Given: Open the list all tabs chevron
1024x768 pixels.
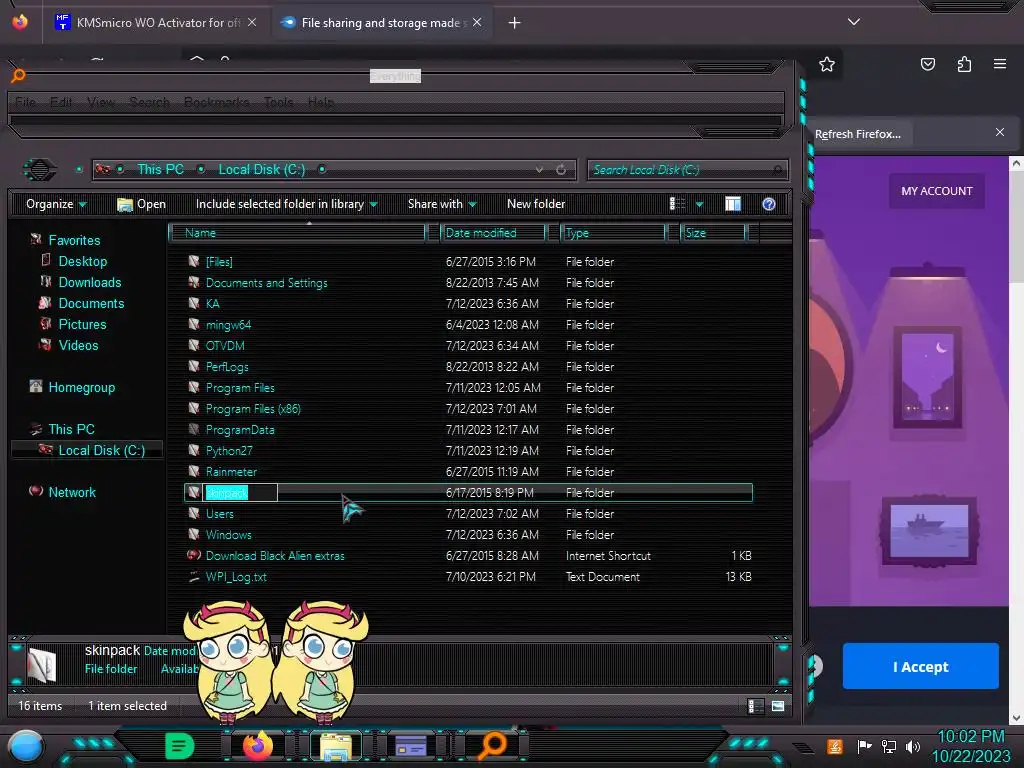Looking at the screenshot, I should coord(854,22).
